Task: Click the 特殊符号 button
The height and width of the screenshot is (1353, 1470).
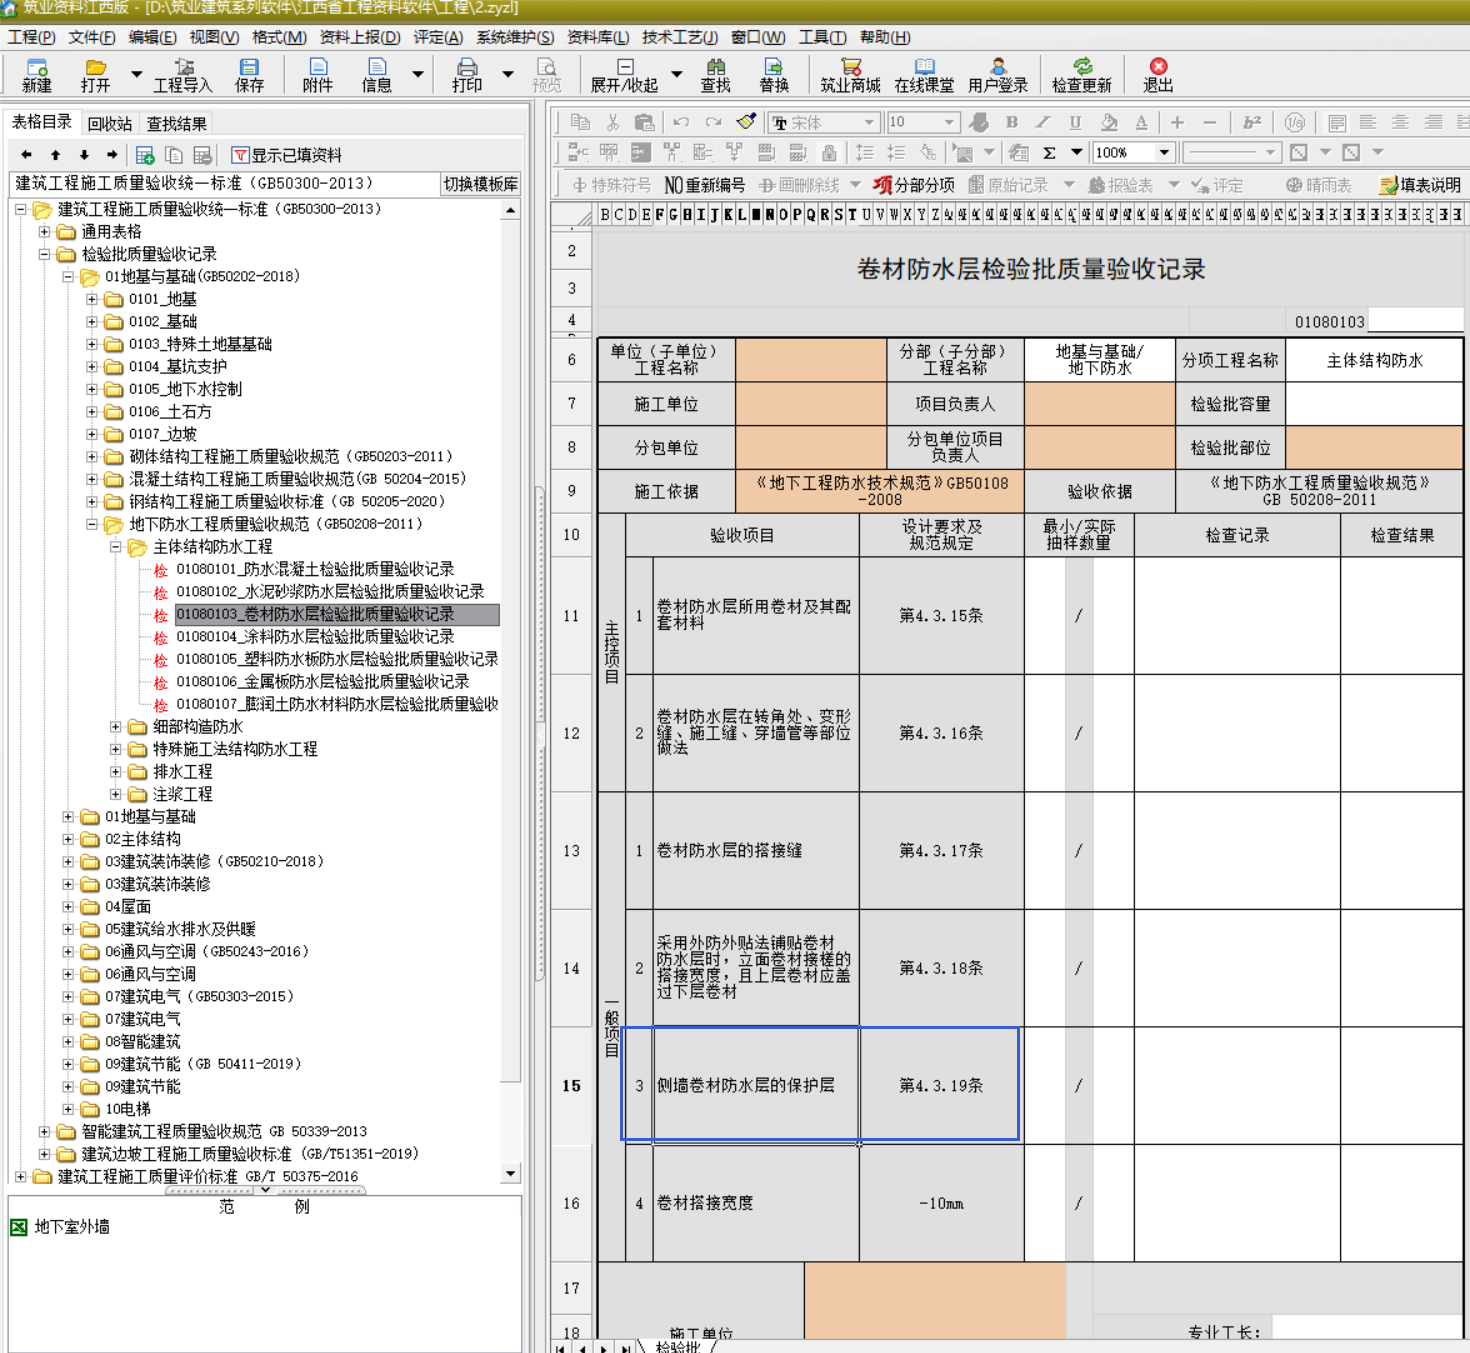Action: pyautogui.click(x=612, y=185)
